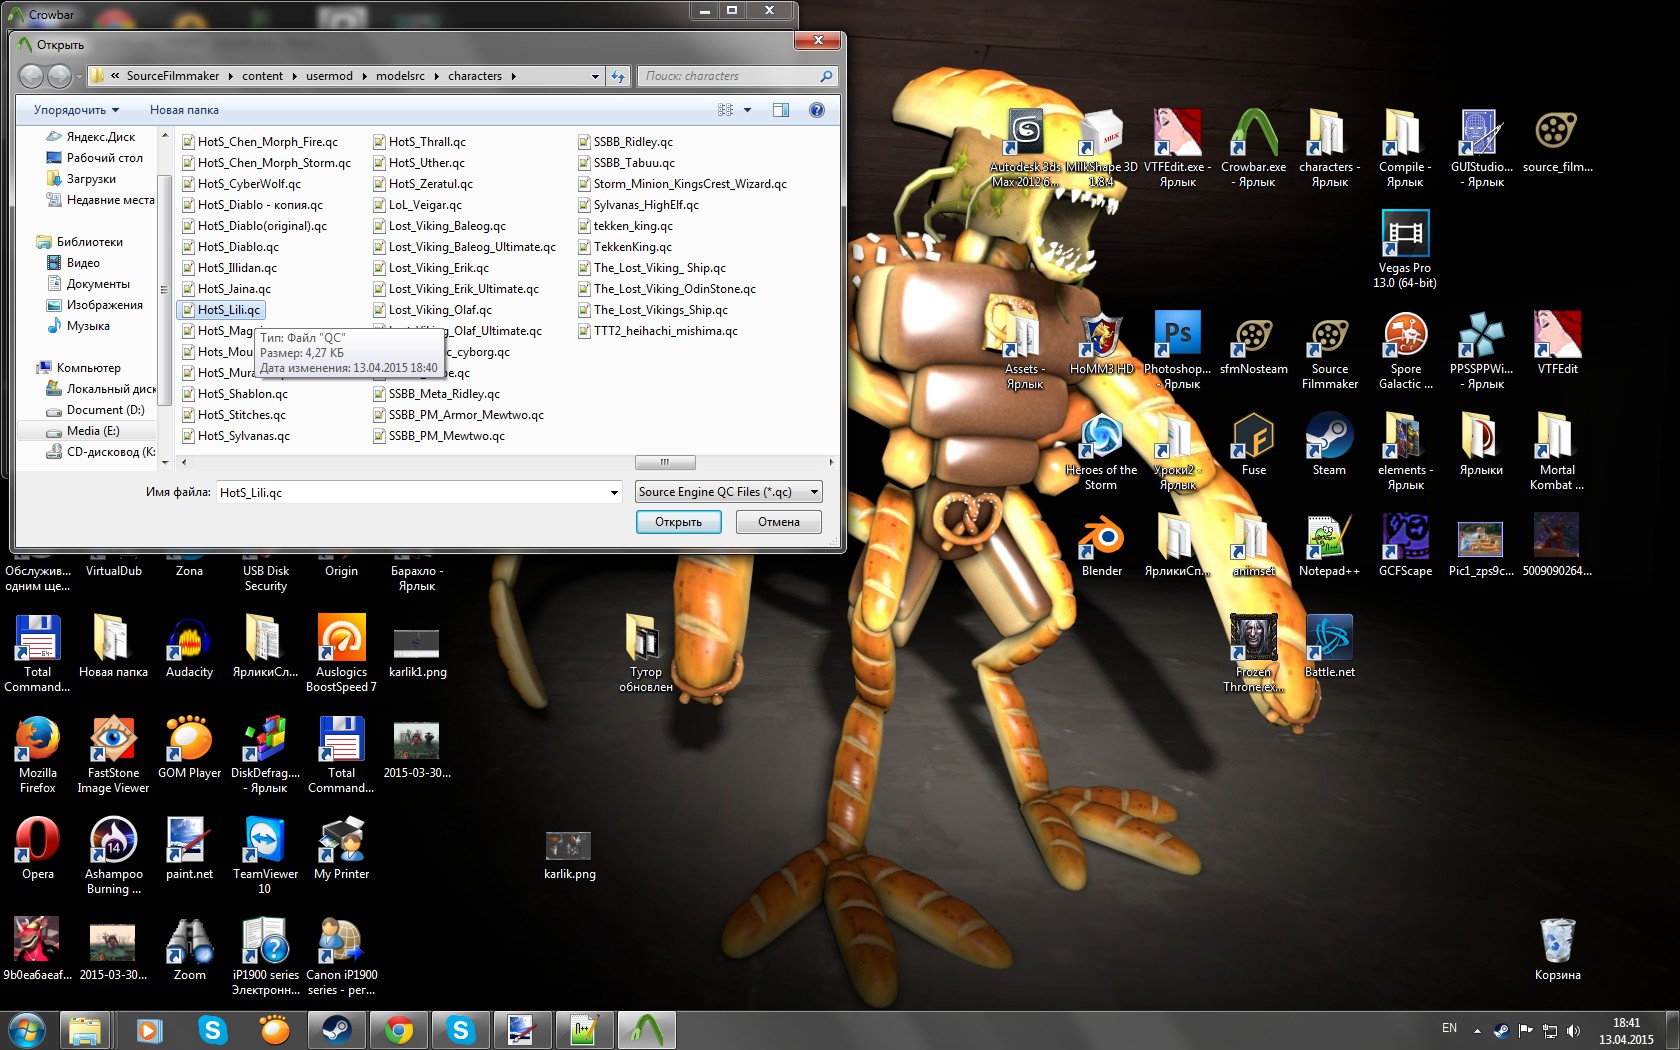Viewport: 1680px width, 1050px height.
Task: Select the usermod breadcrumb in address bar
Action: pyautogui.click(x=329, y=76)
